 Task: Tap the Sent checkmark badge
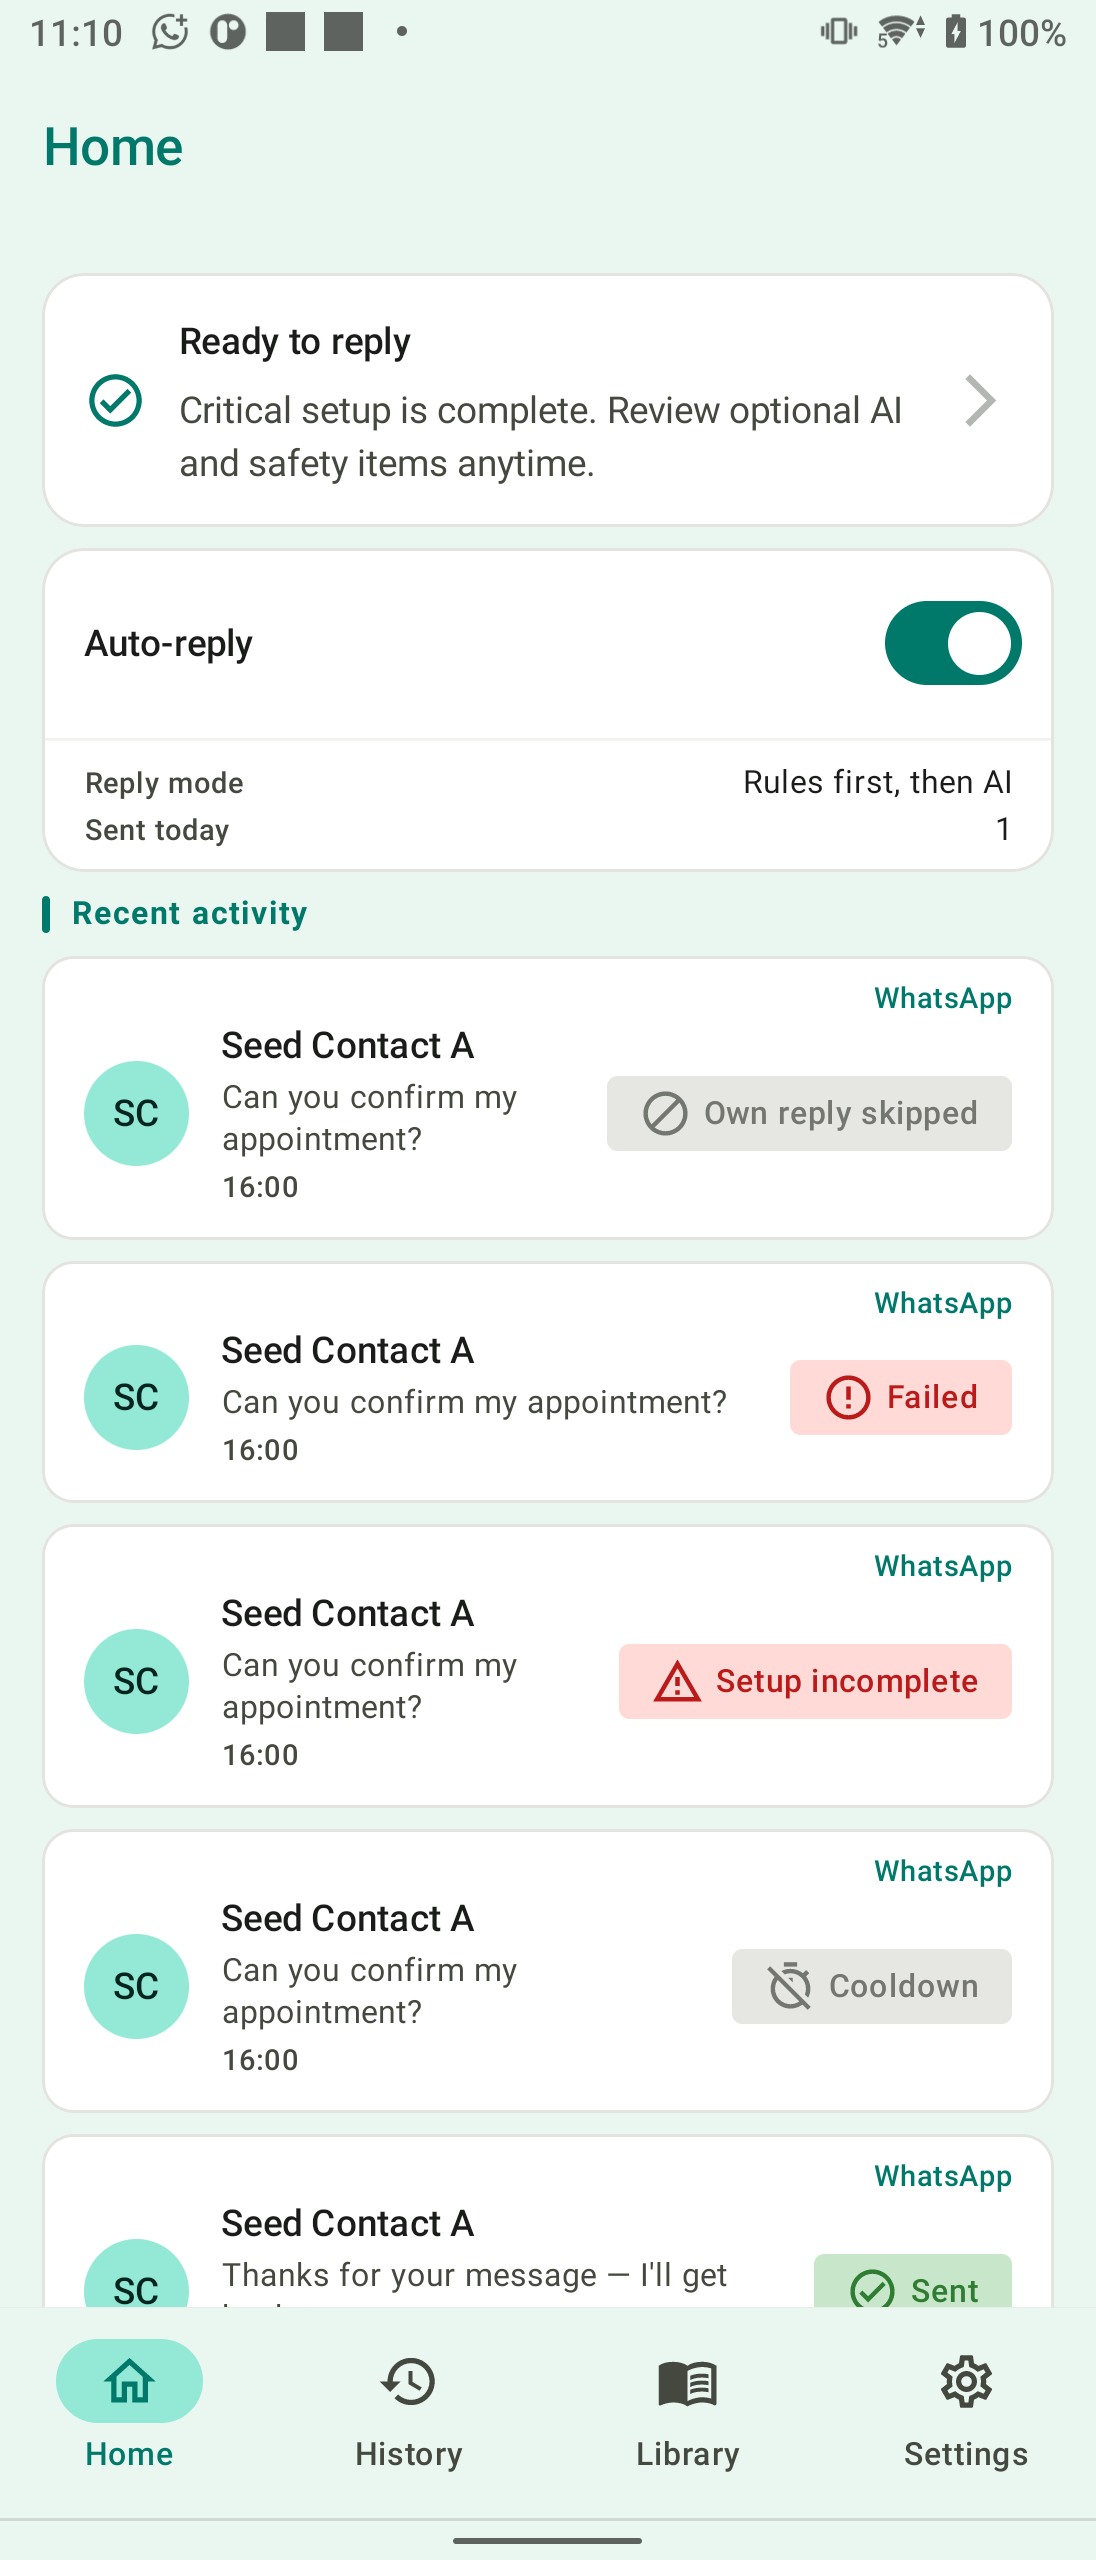pyautogui.click(x=912, y=2282)
